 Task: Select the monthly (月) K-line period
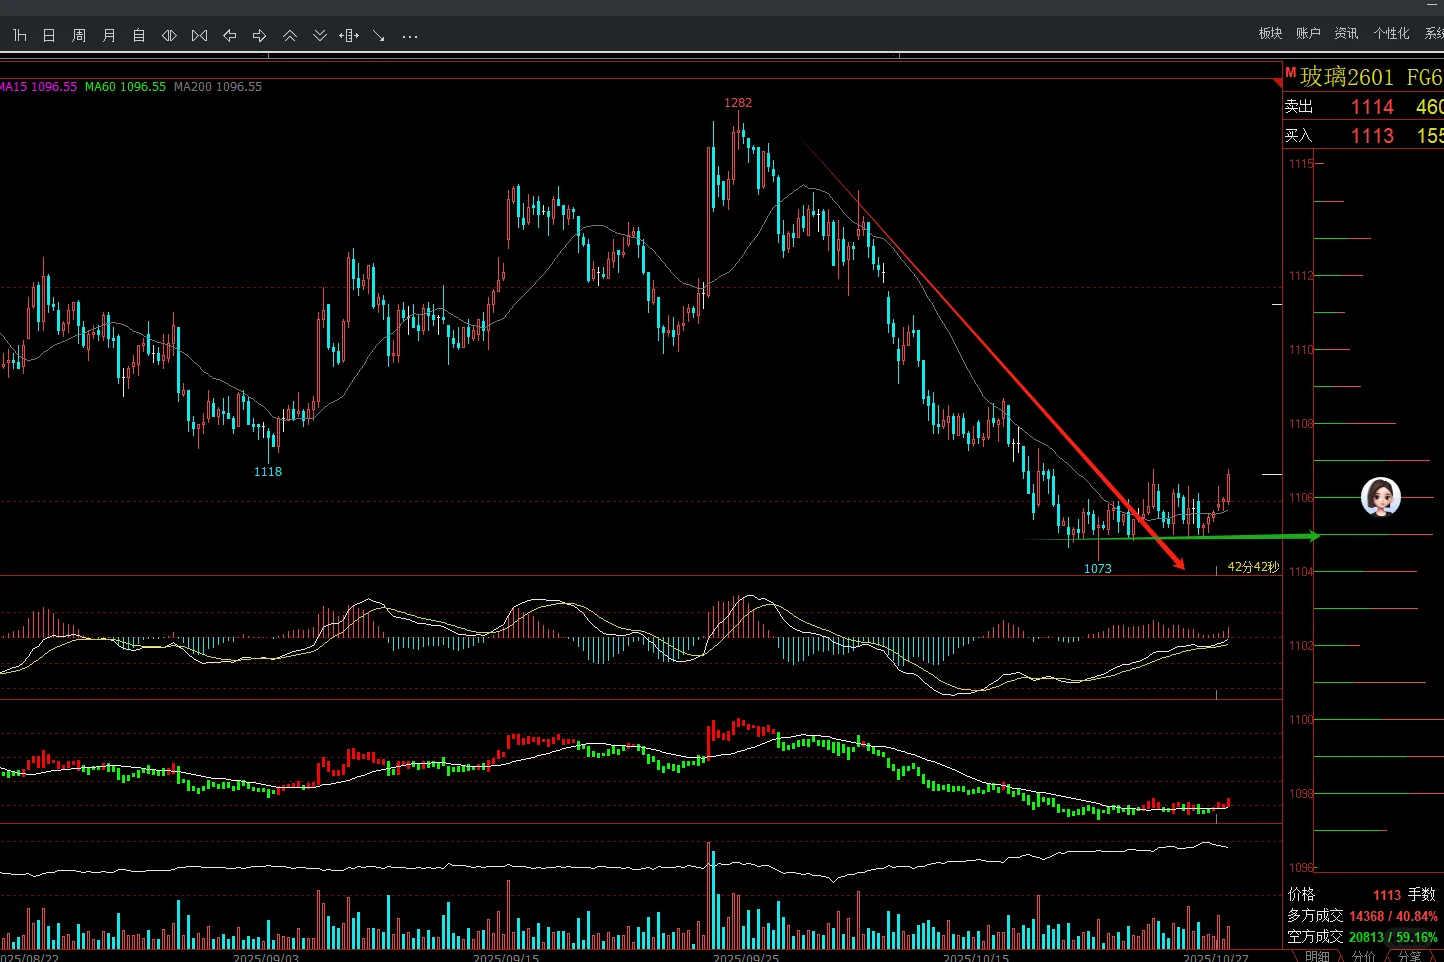coord(109,36)
